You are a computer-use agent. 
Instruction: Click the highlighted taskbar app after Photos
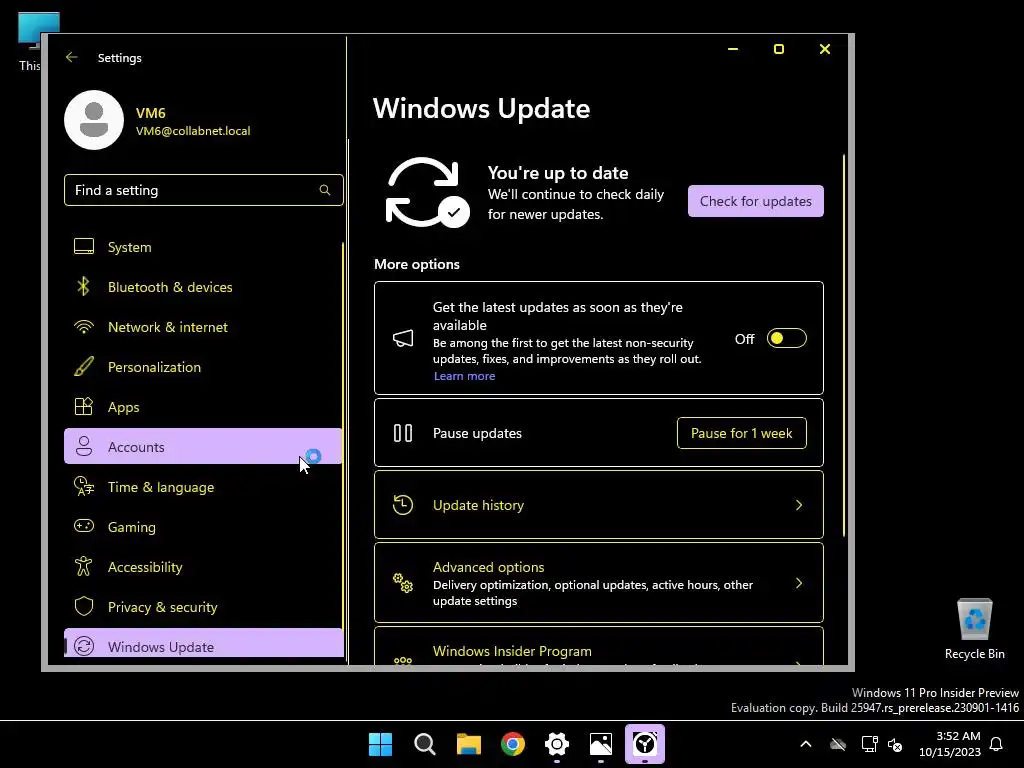(x=645, y=744)
